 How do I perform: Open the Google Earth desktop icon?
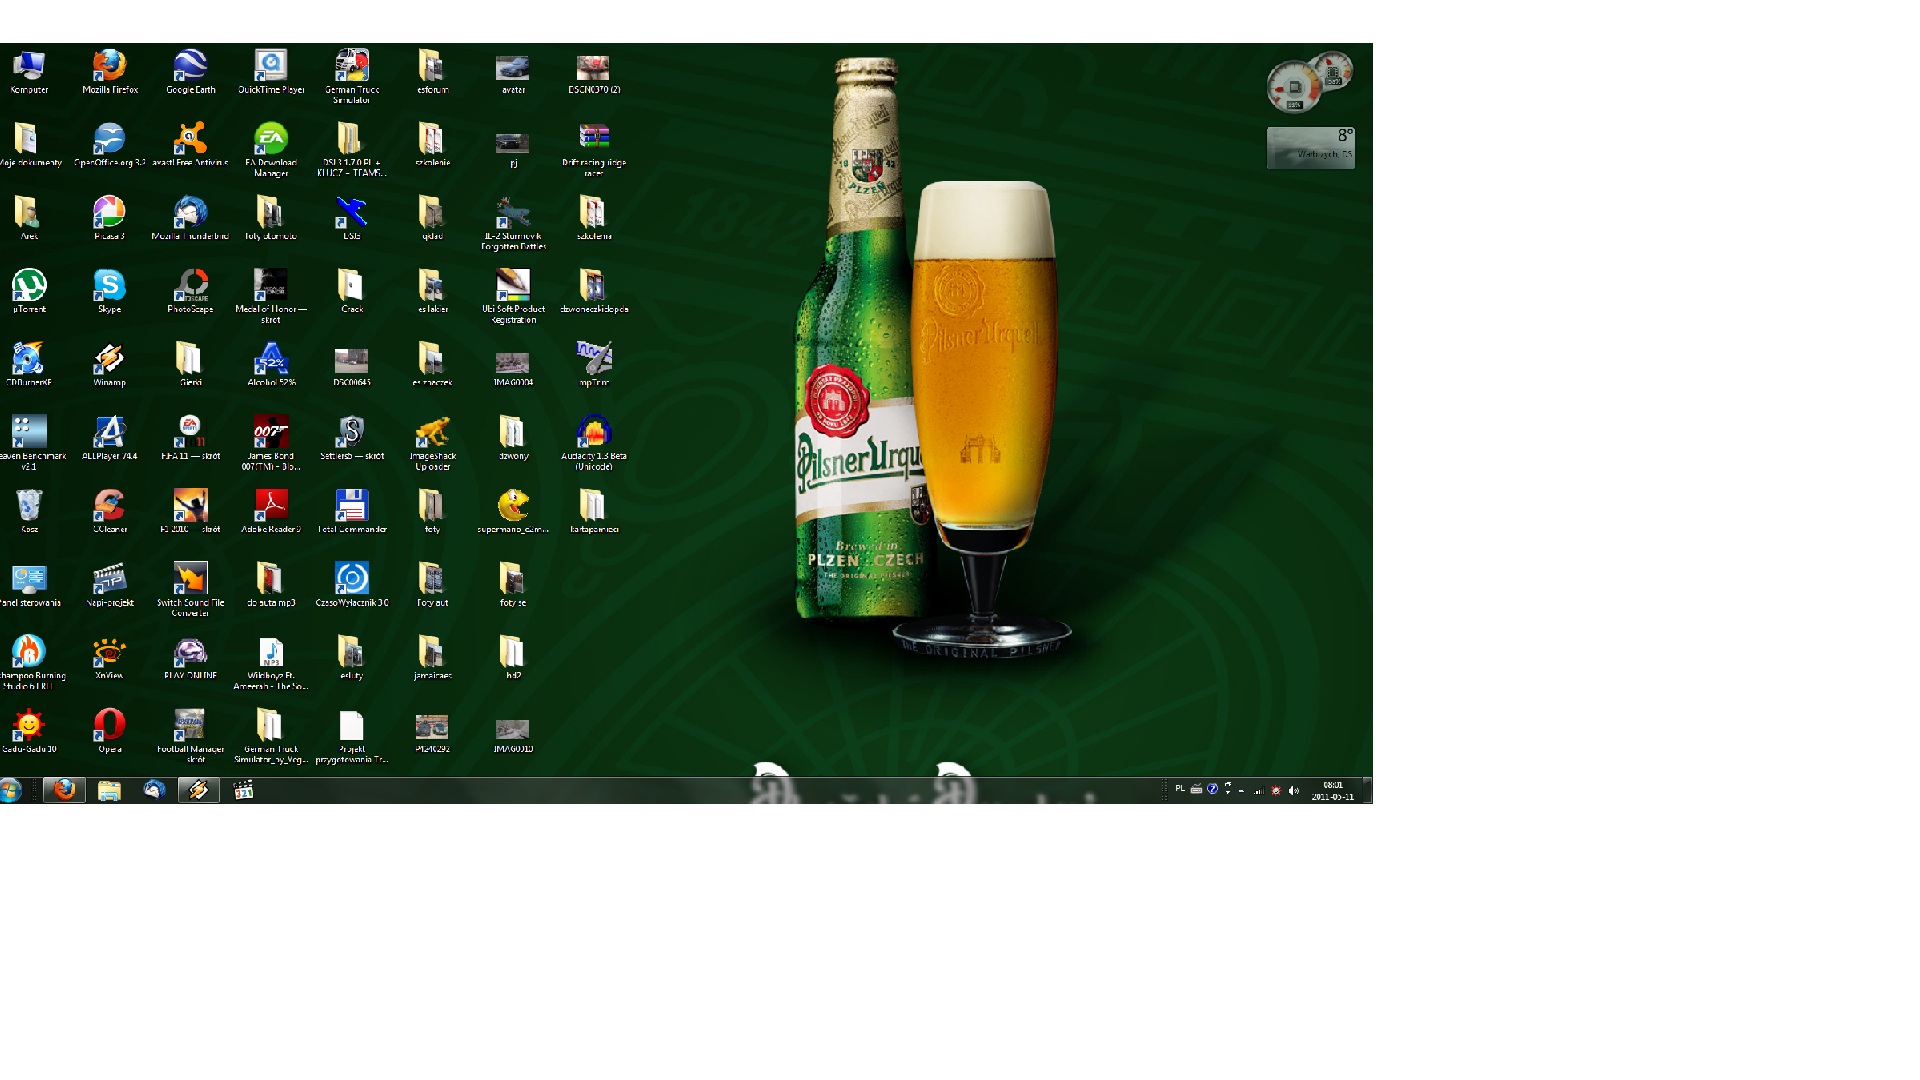pos(190,67)
